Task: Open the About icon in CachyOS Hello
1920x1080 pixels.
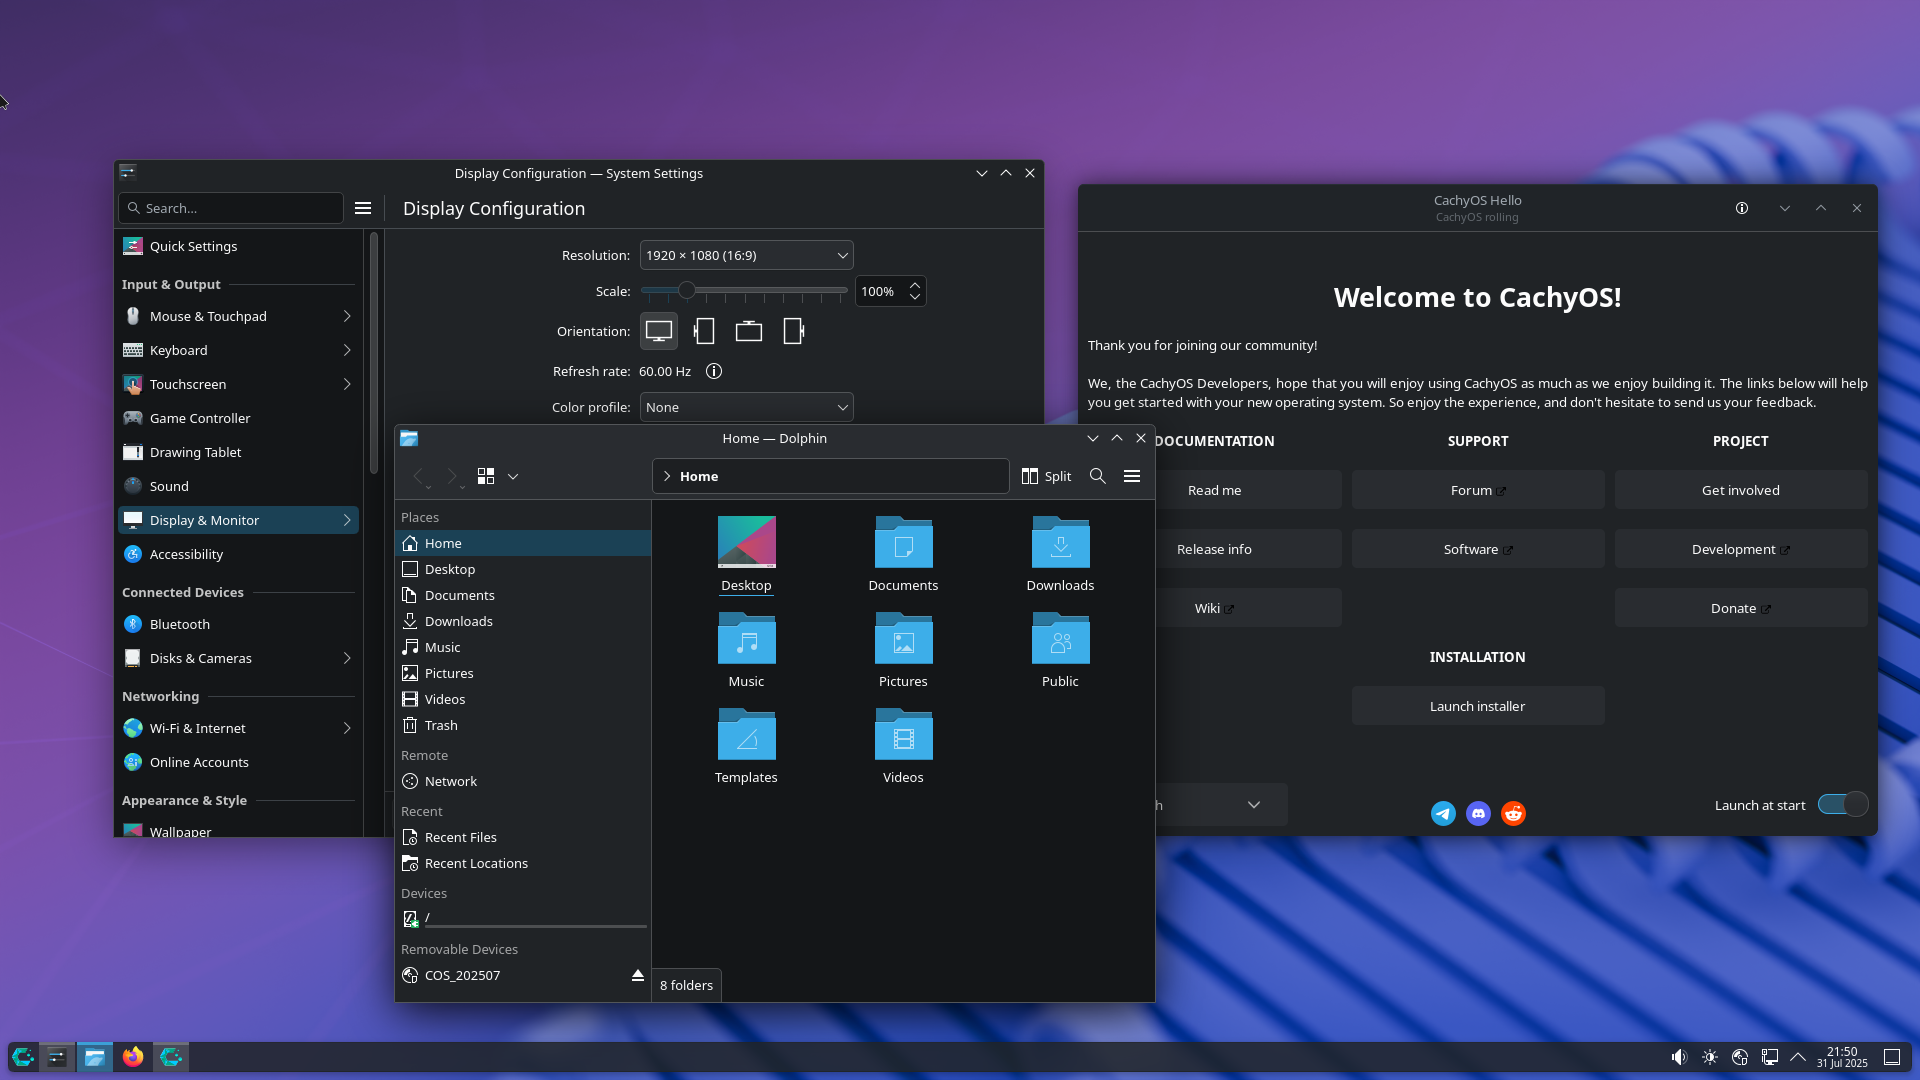Action: (x=1741, y=208)
